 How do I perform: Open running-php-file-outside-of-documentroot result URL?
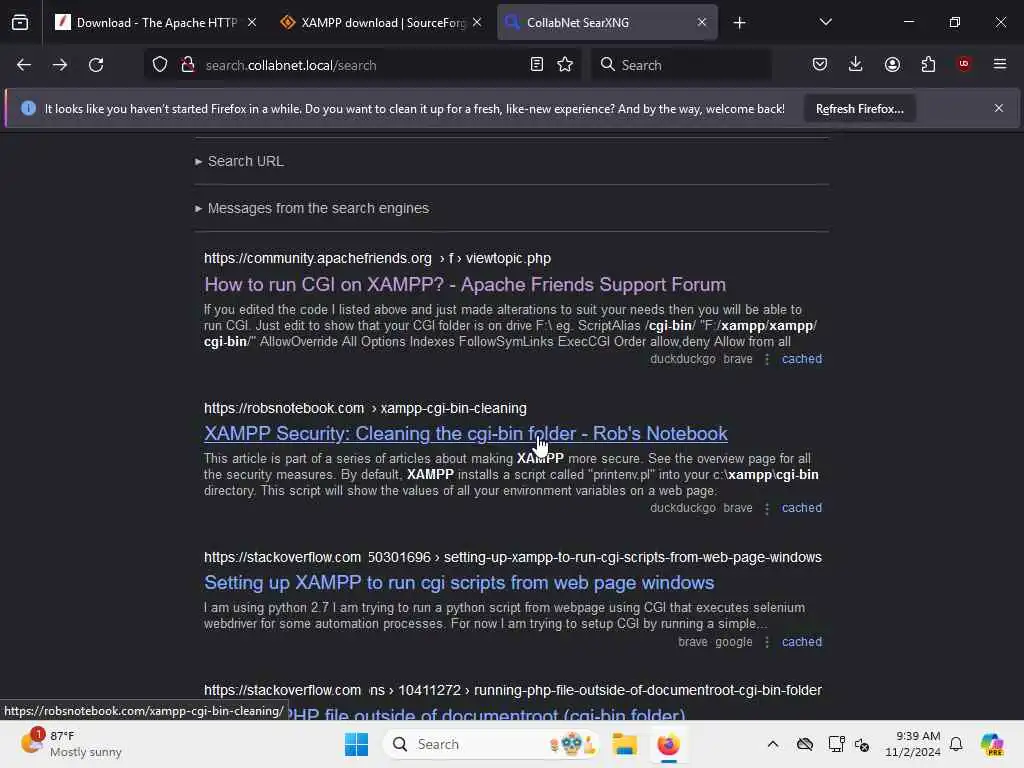(513, 690)
